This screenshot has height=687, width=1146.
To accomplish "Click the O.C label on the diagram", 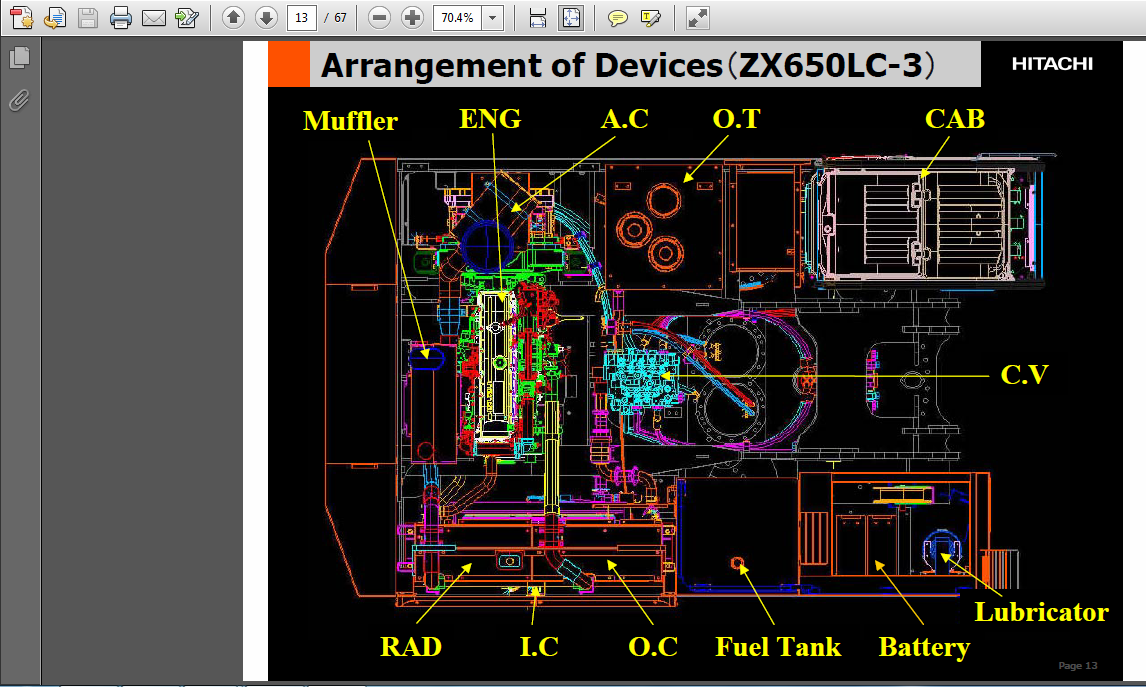I will 653,647.
